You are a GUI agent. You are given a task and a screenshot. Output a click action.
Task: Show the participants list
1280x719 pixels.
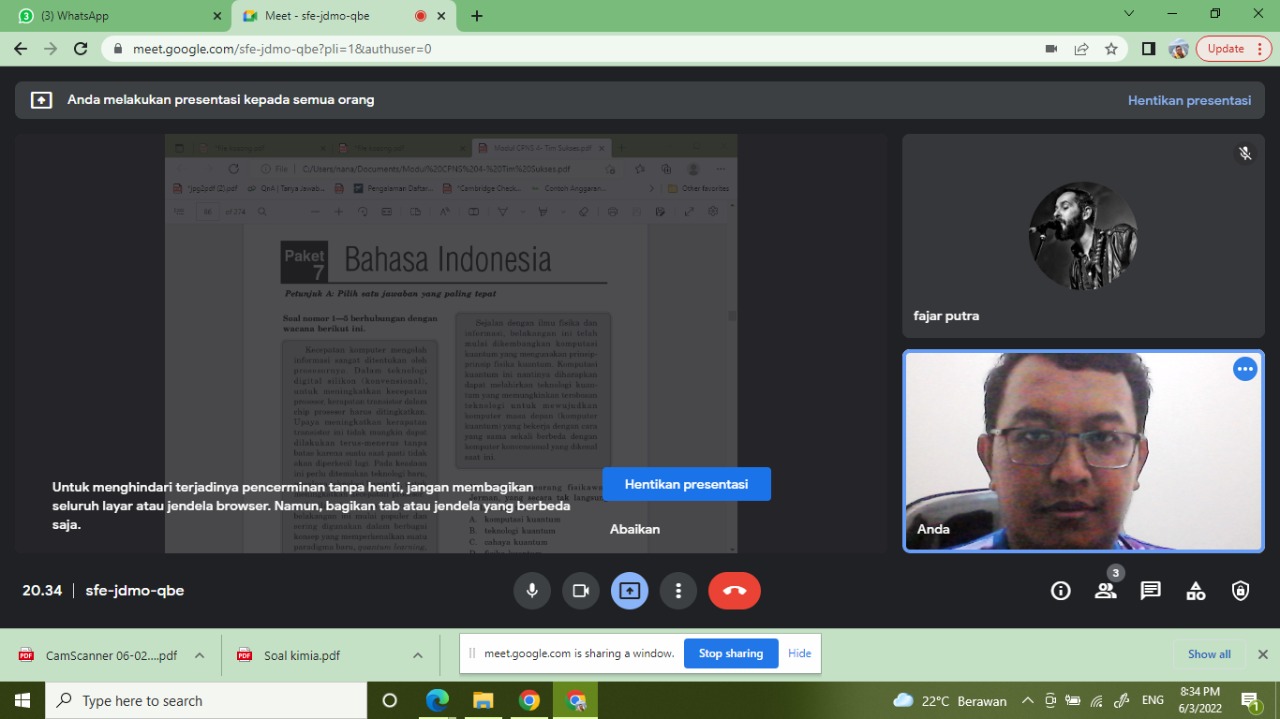(x=1106, y=591)
